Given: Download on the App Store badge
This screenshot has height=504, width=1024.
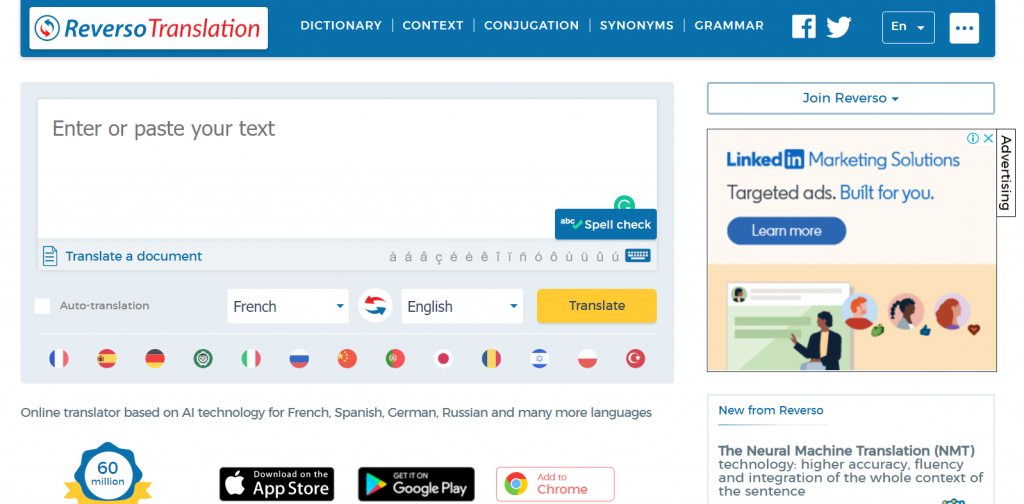Looking at the screenshot, I should pos(277,484).
